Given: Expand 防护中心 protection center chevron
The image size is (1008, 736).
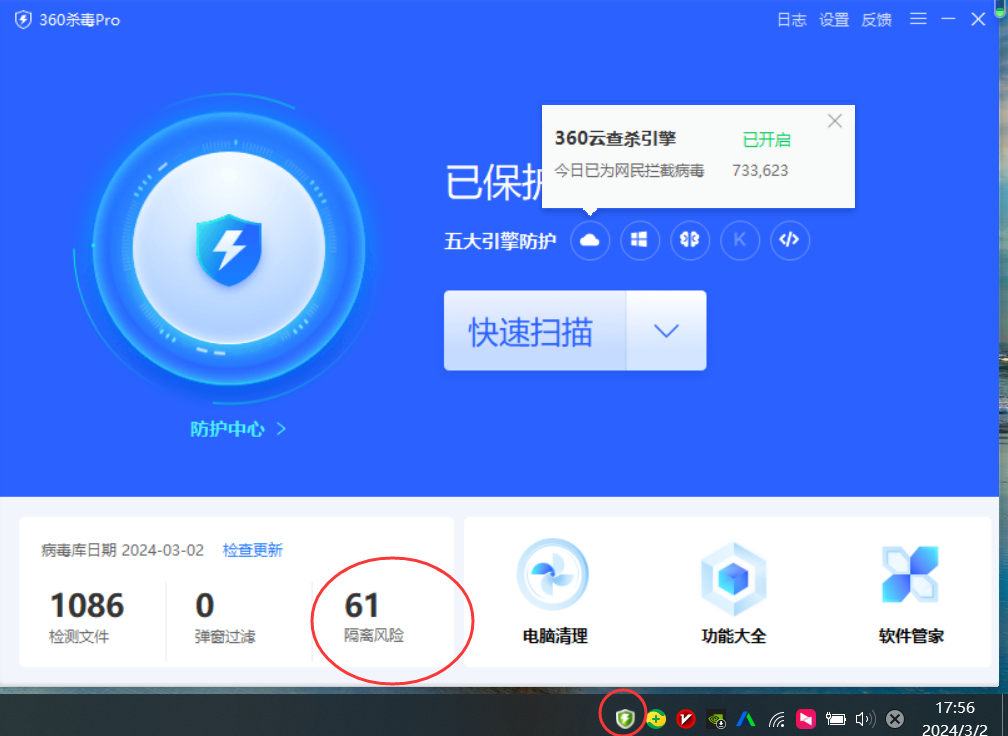Looking at the screenshot, I should pyautogui.click(x=281, y=429).
